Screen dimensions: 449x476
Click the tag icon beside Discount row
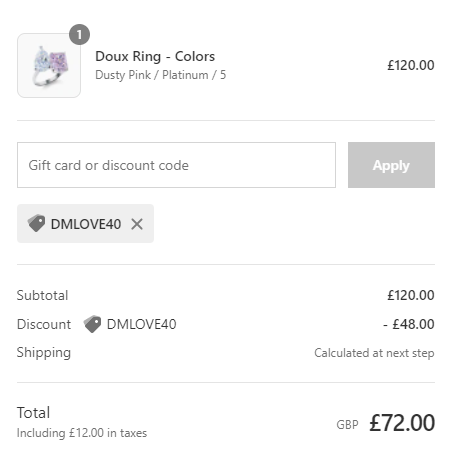coord(92,324)
